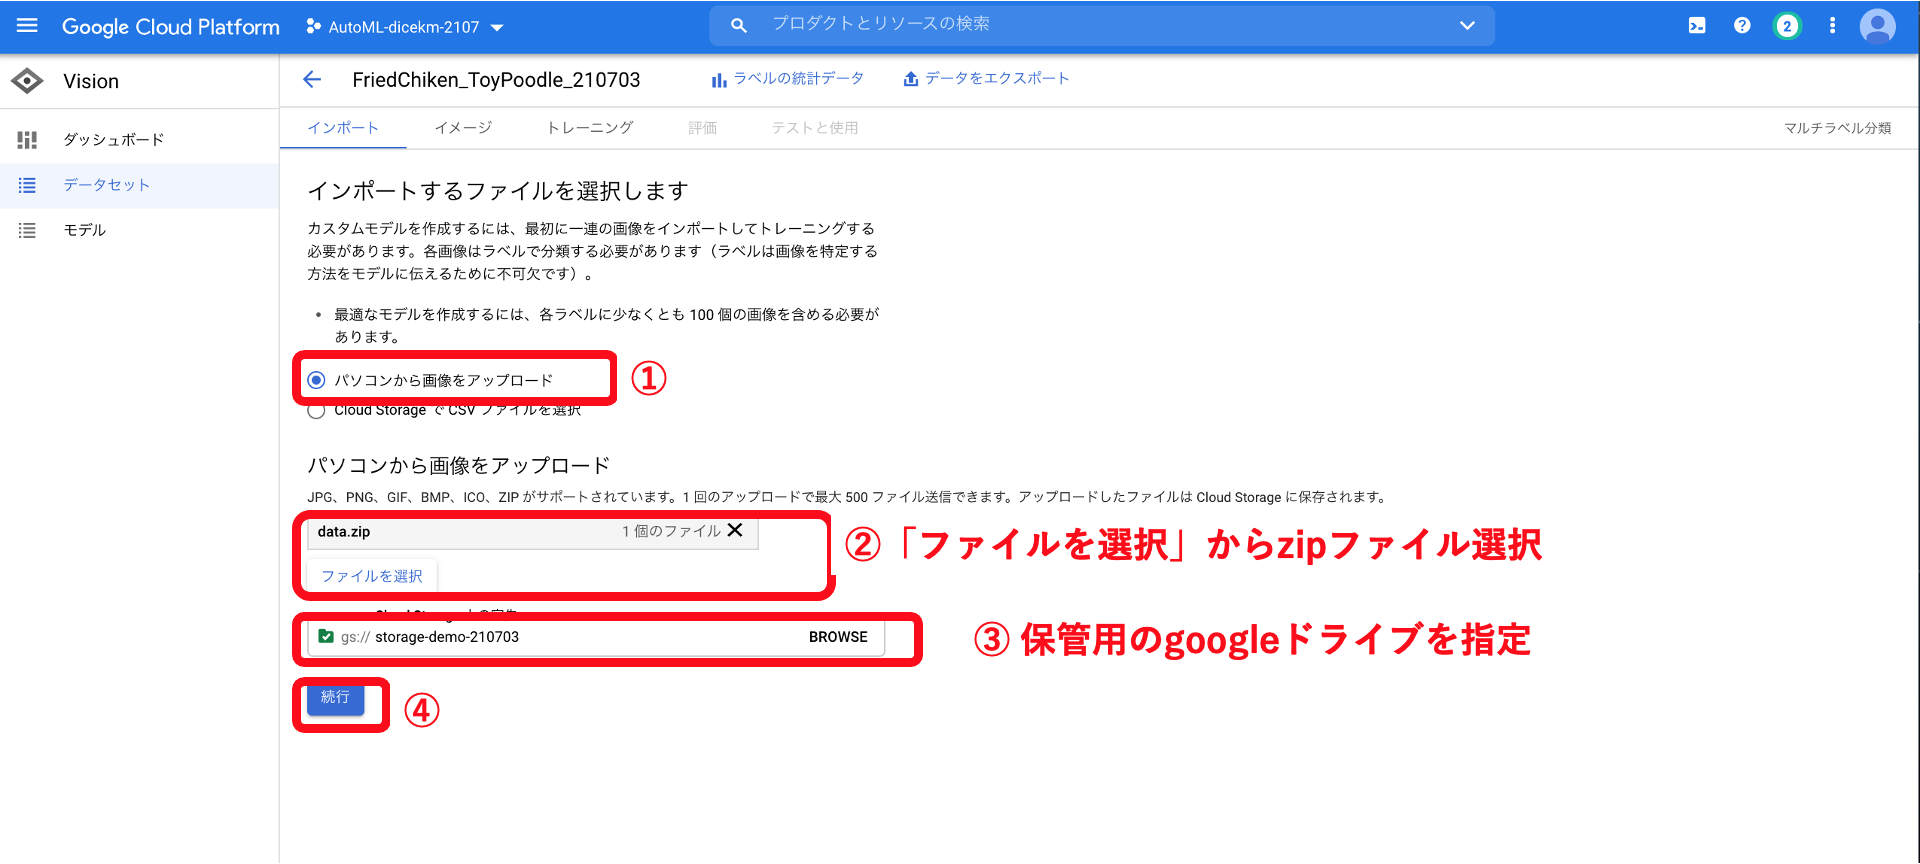Click BROWSE for the storage bucket

(x=838, y=637)
